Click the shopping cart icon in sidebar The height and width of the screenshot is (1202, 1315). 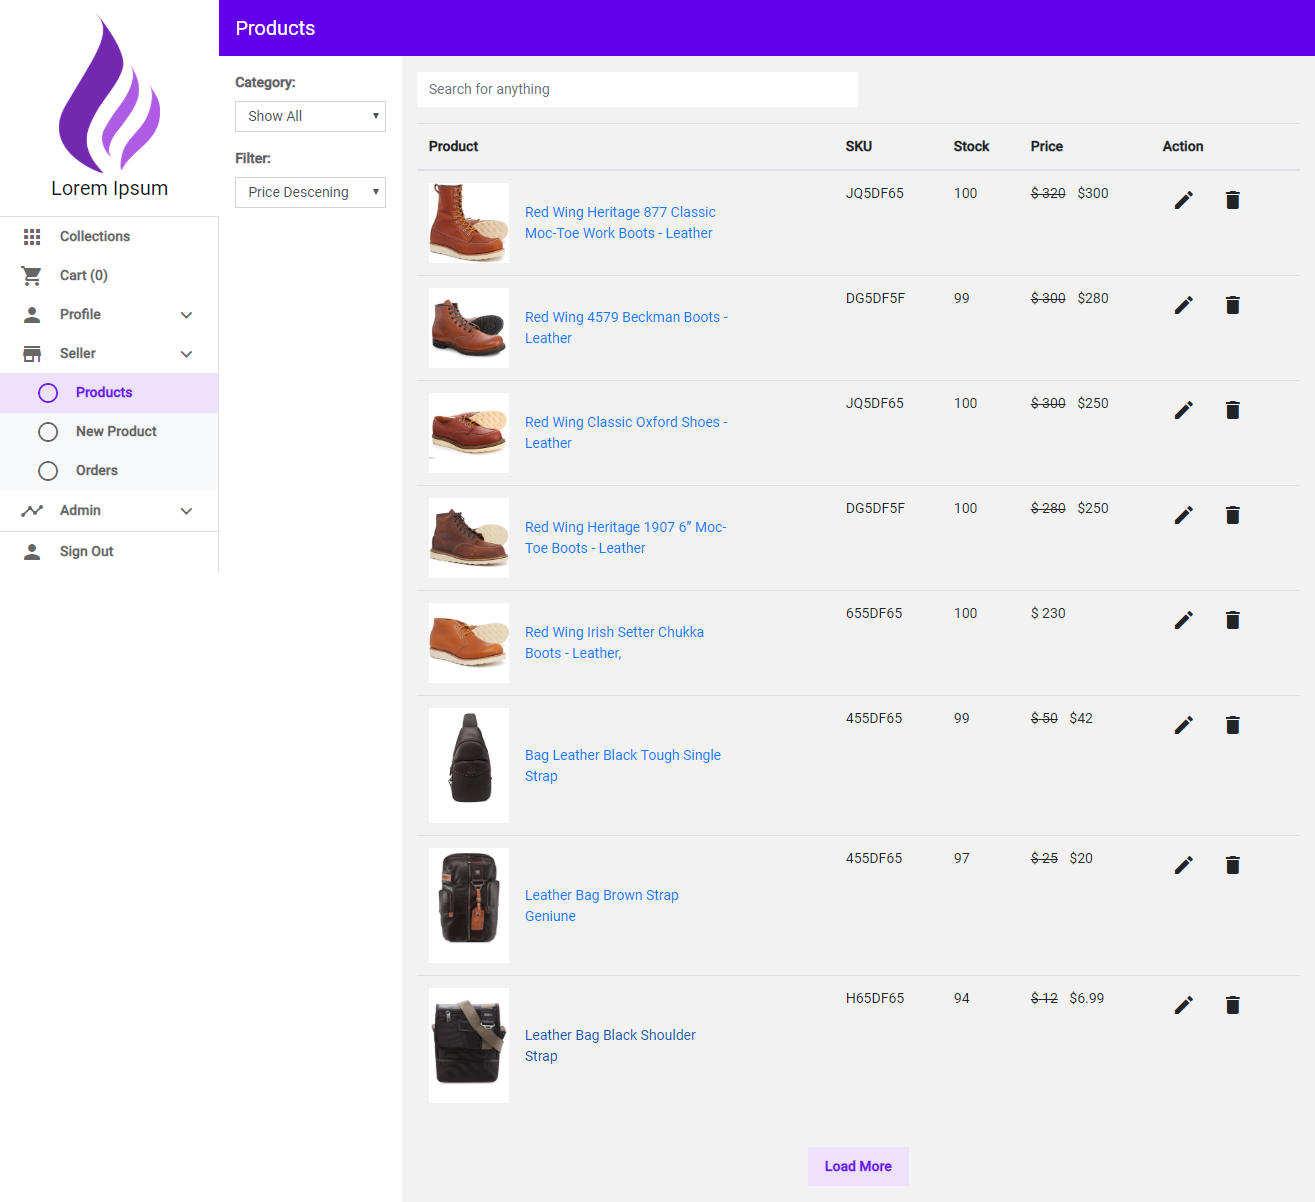32,275
